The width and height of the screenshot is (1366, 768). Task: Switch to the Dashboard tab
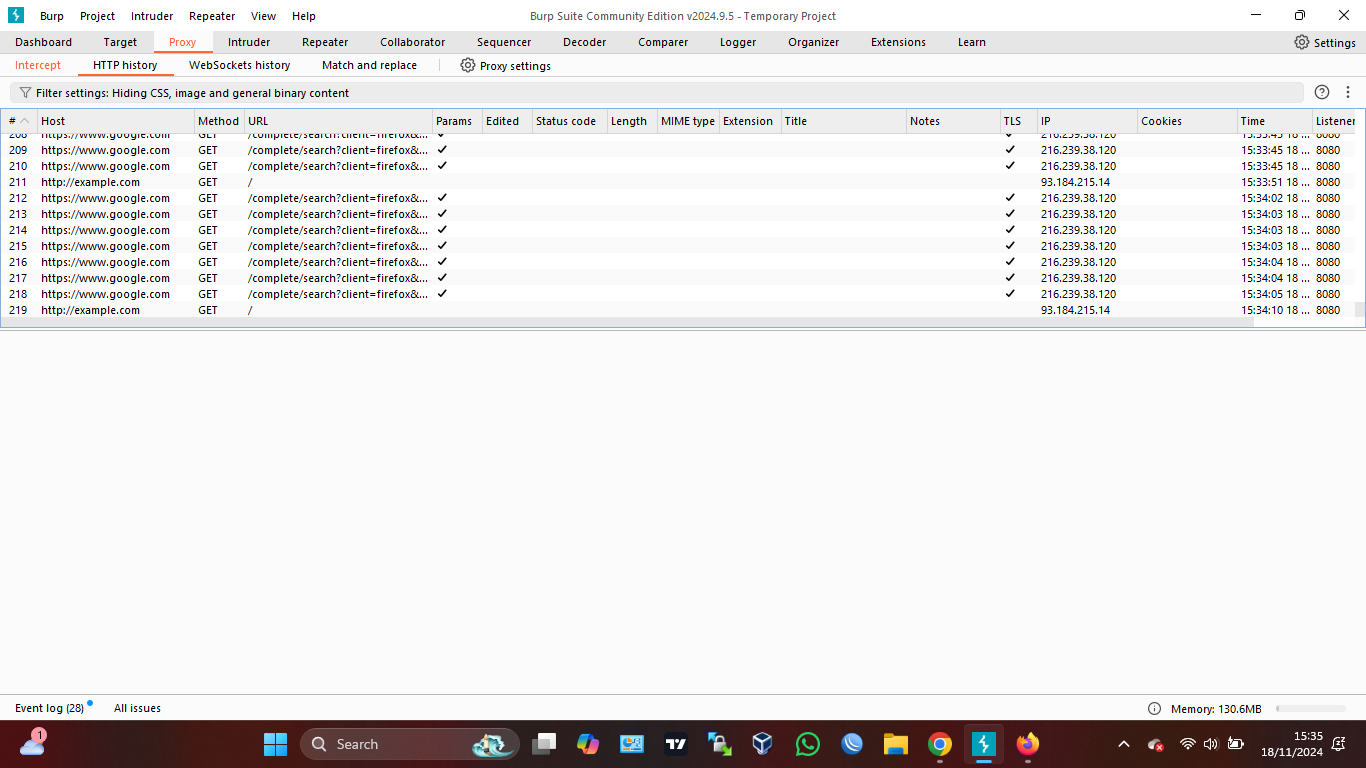coord(43,42)
